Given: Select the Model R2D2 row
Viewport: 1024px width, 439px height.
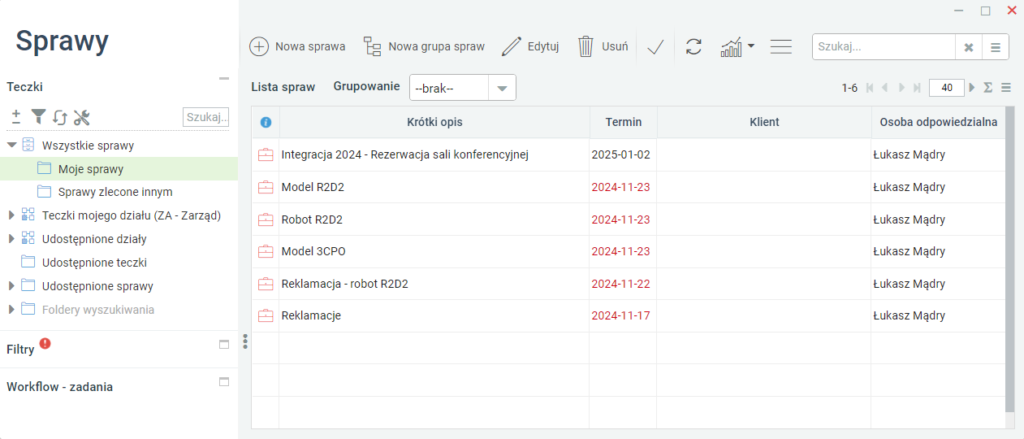Looking at the screenshot, I should [x=629, y=187].
